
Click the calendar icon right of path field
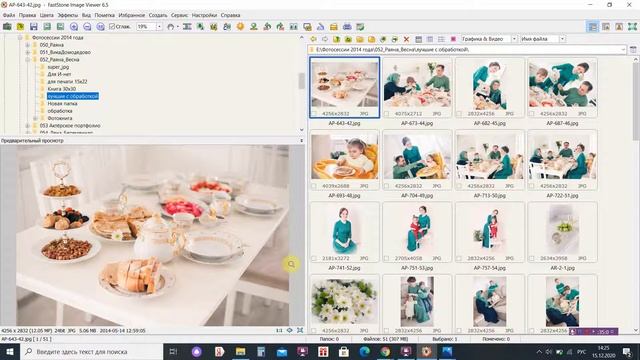[x=633, y=50]
